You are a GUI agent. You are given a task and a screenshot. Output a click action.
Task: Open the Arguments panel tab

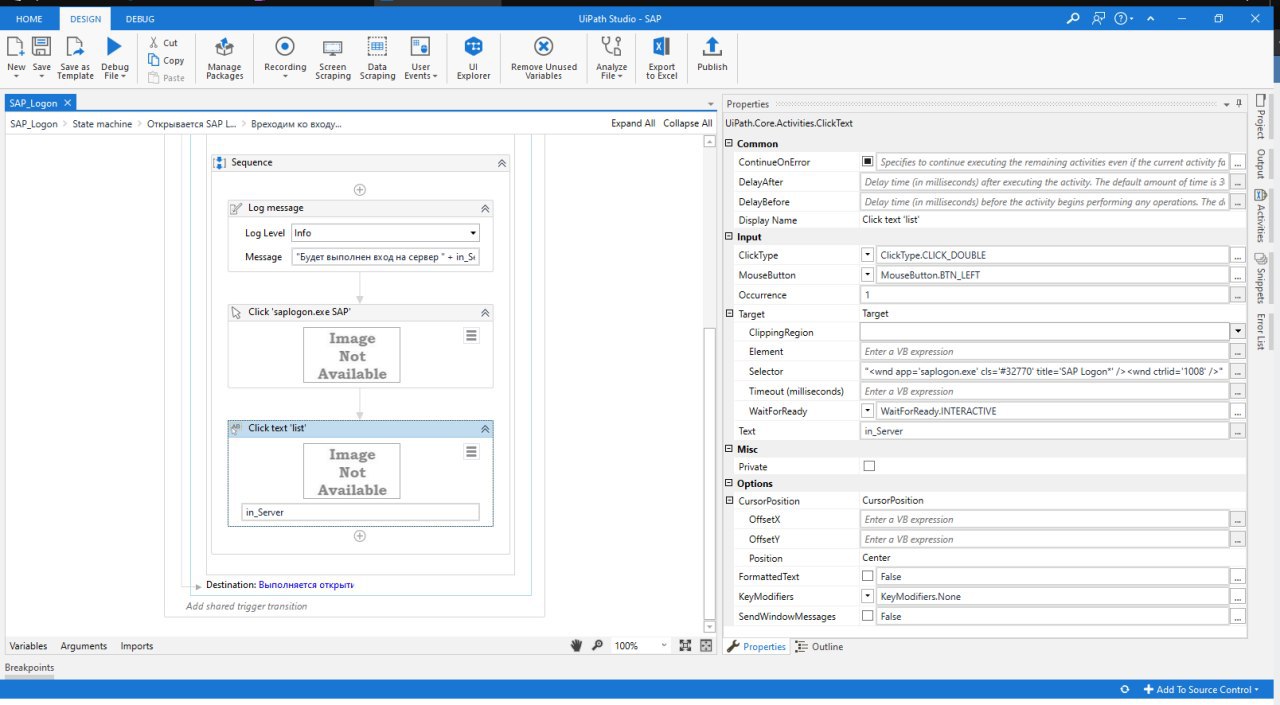(x=83, y=646)
